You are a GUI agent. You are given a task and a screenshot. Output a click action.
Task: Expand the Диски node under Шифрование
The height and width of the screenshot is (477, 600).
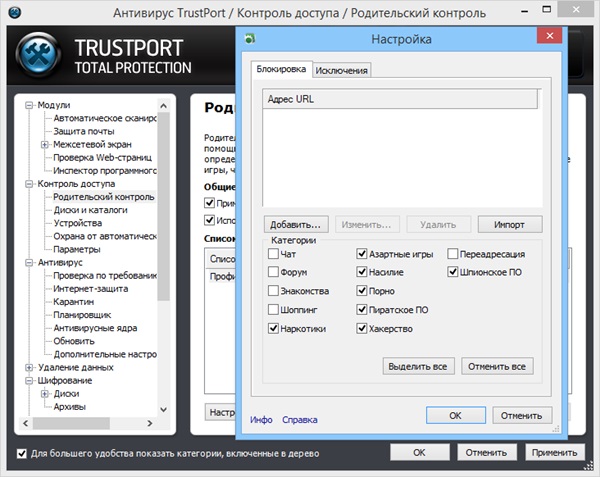pos(44,394)
